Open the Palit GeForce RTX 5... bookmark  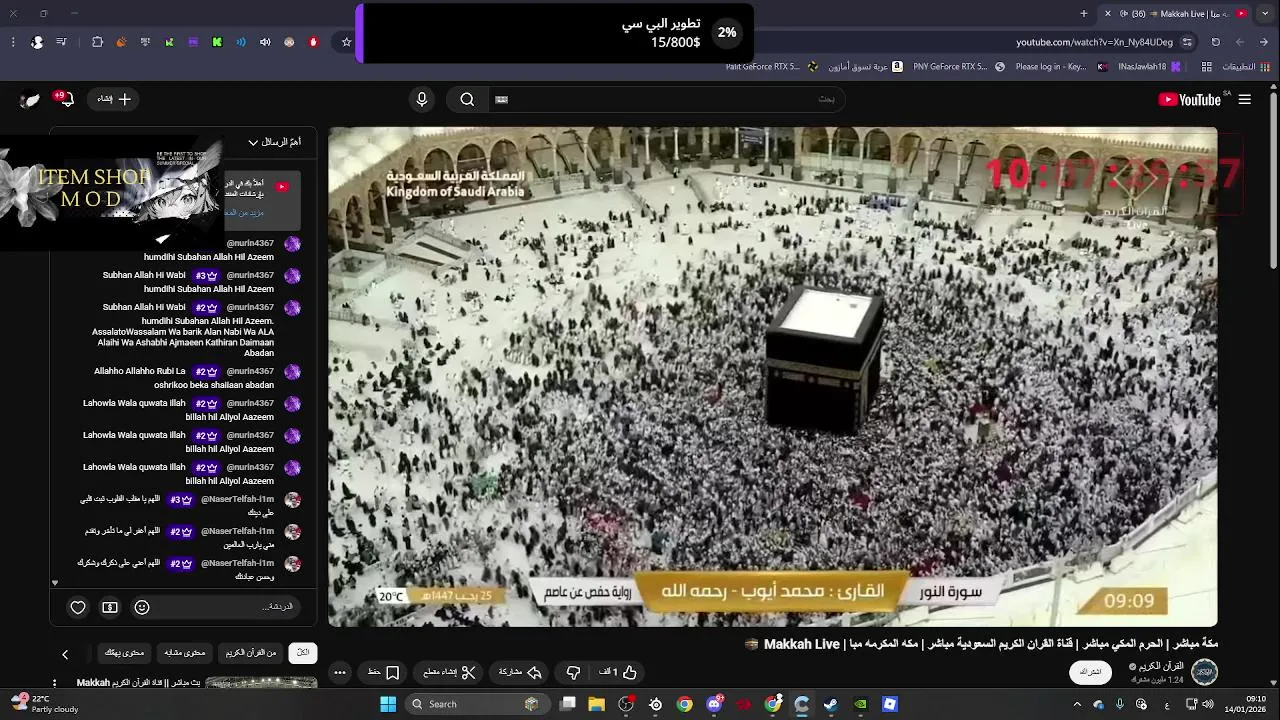click(x=772, y=67)
